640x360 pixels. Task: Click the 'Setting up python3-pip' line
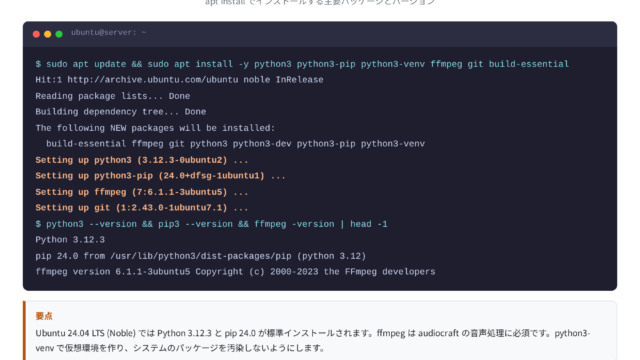click(x=160, y=176)
